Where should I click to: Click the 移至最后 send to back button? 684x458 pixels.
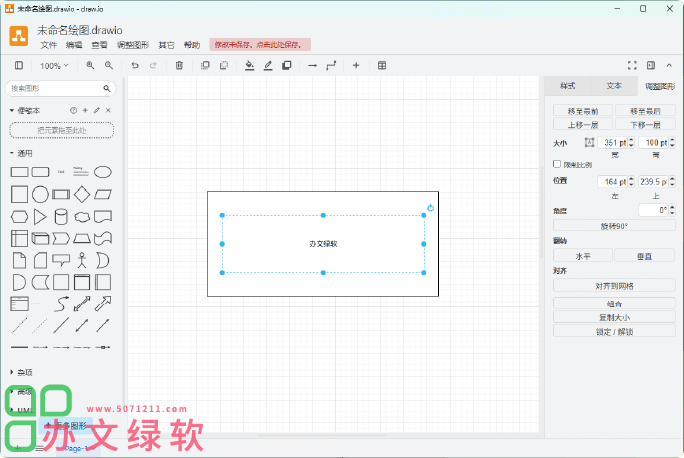[x=645, y=111]
